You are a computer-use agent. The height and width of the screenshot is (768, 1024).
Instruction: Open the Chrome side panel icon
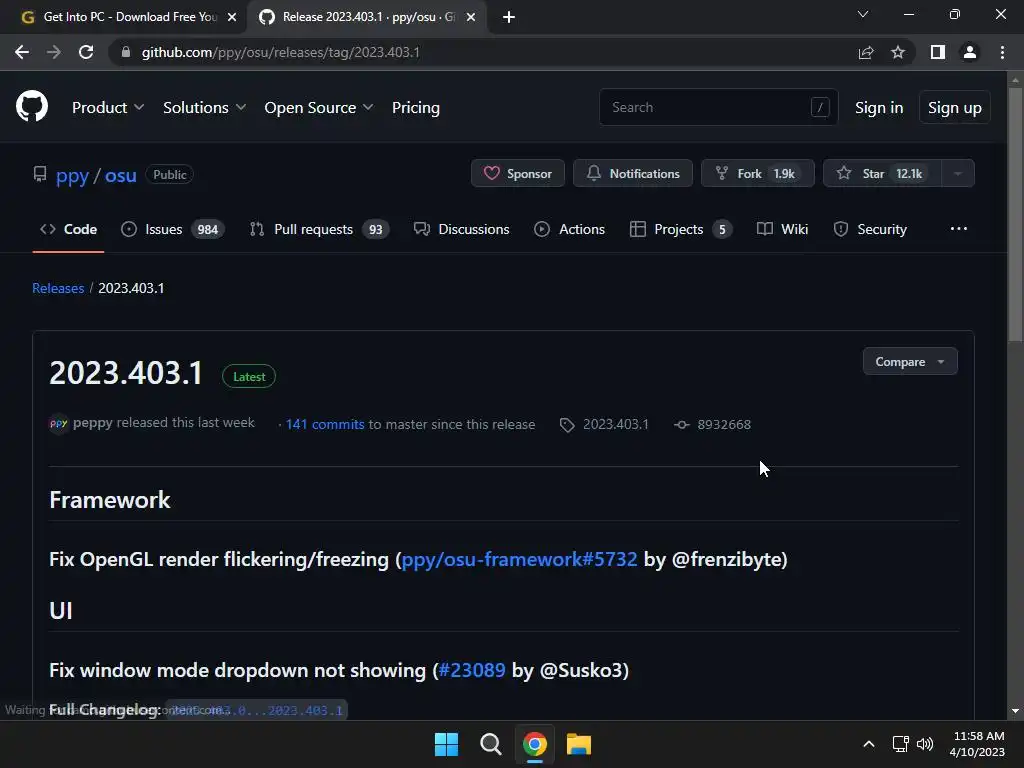click(938, 52)
